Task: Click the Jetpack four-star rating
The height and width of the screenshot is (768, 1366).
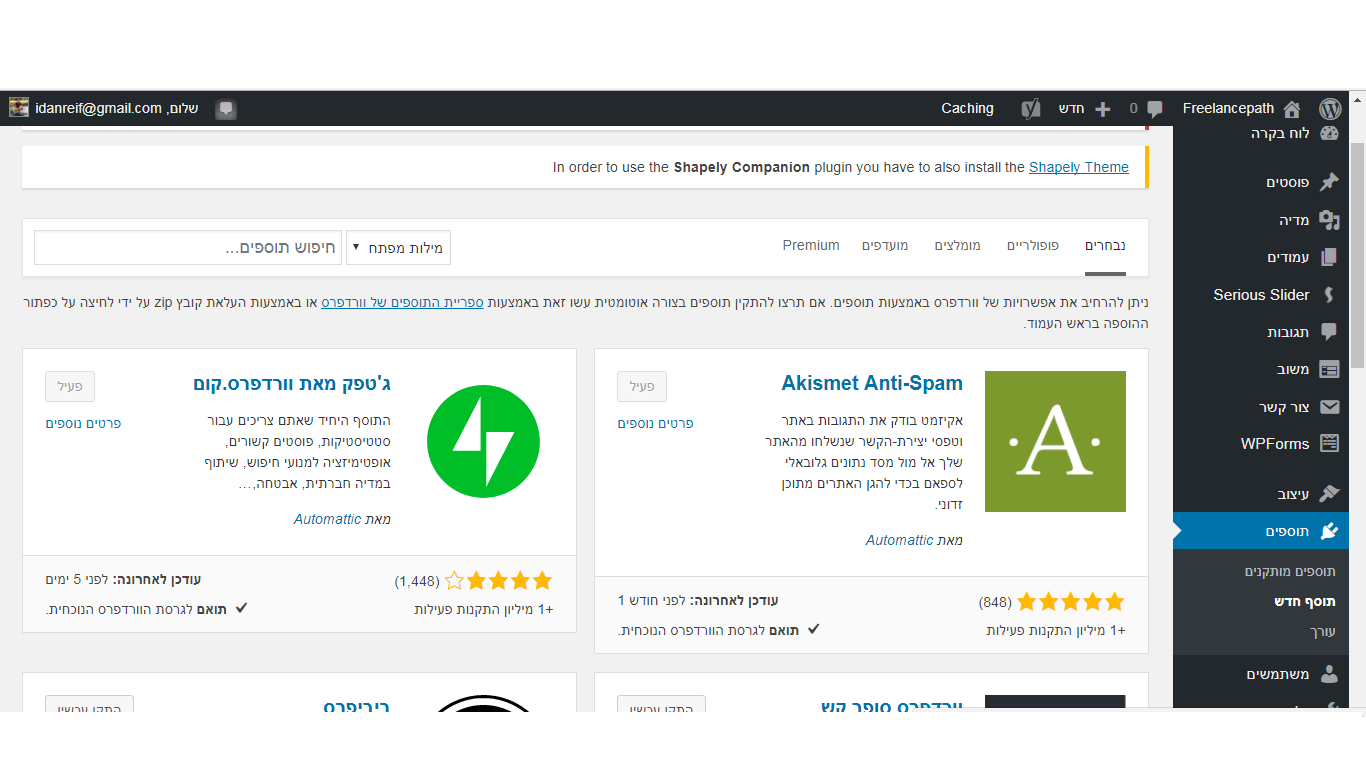Action: [x=498, y=581]
